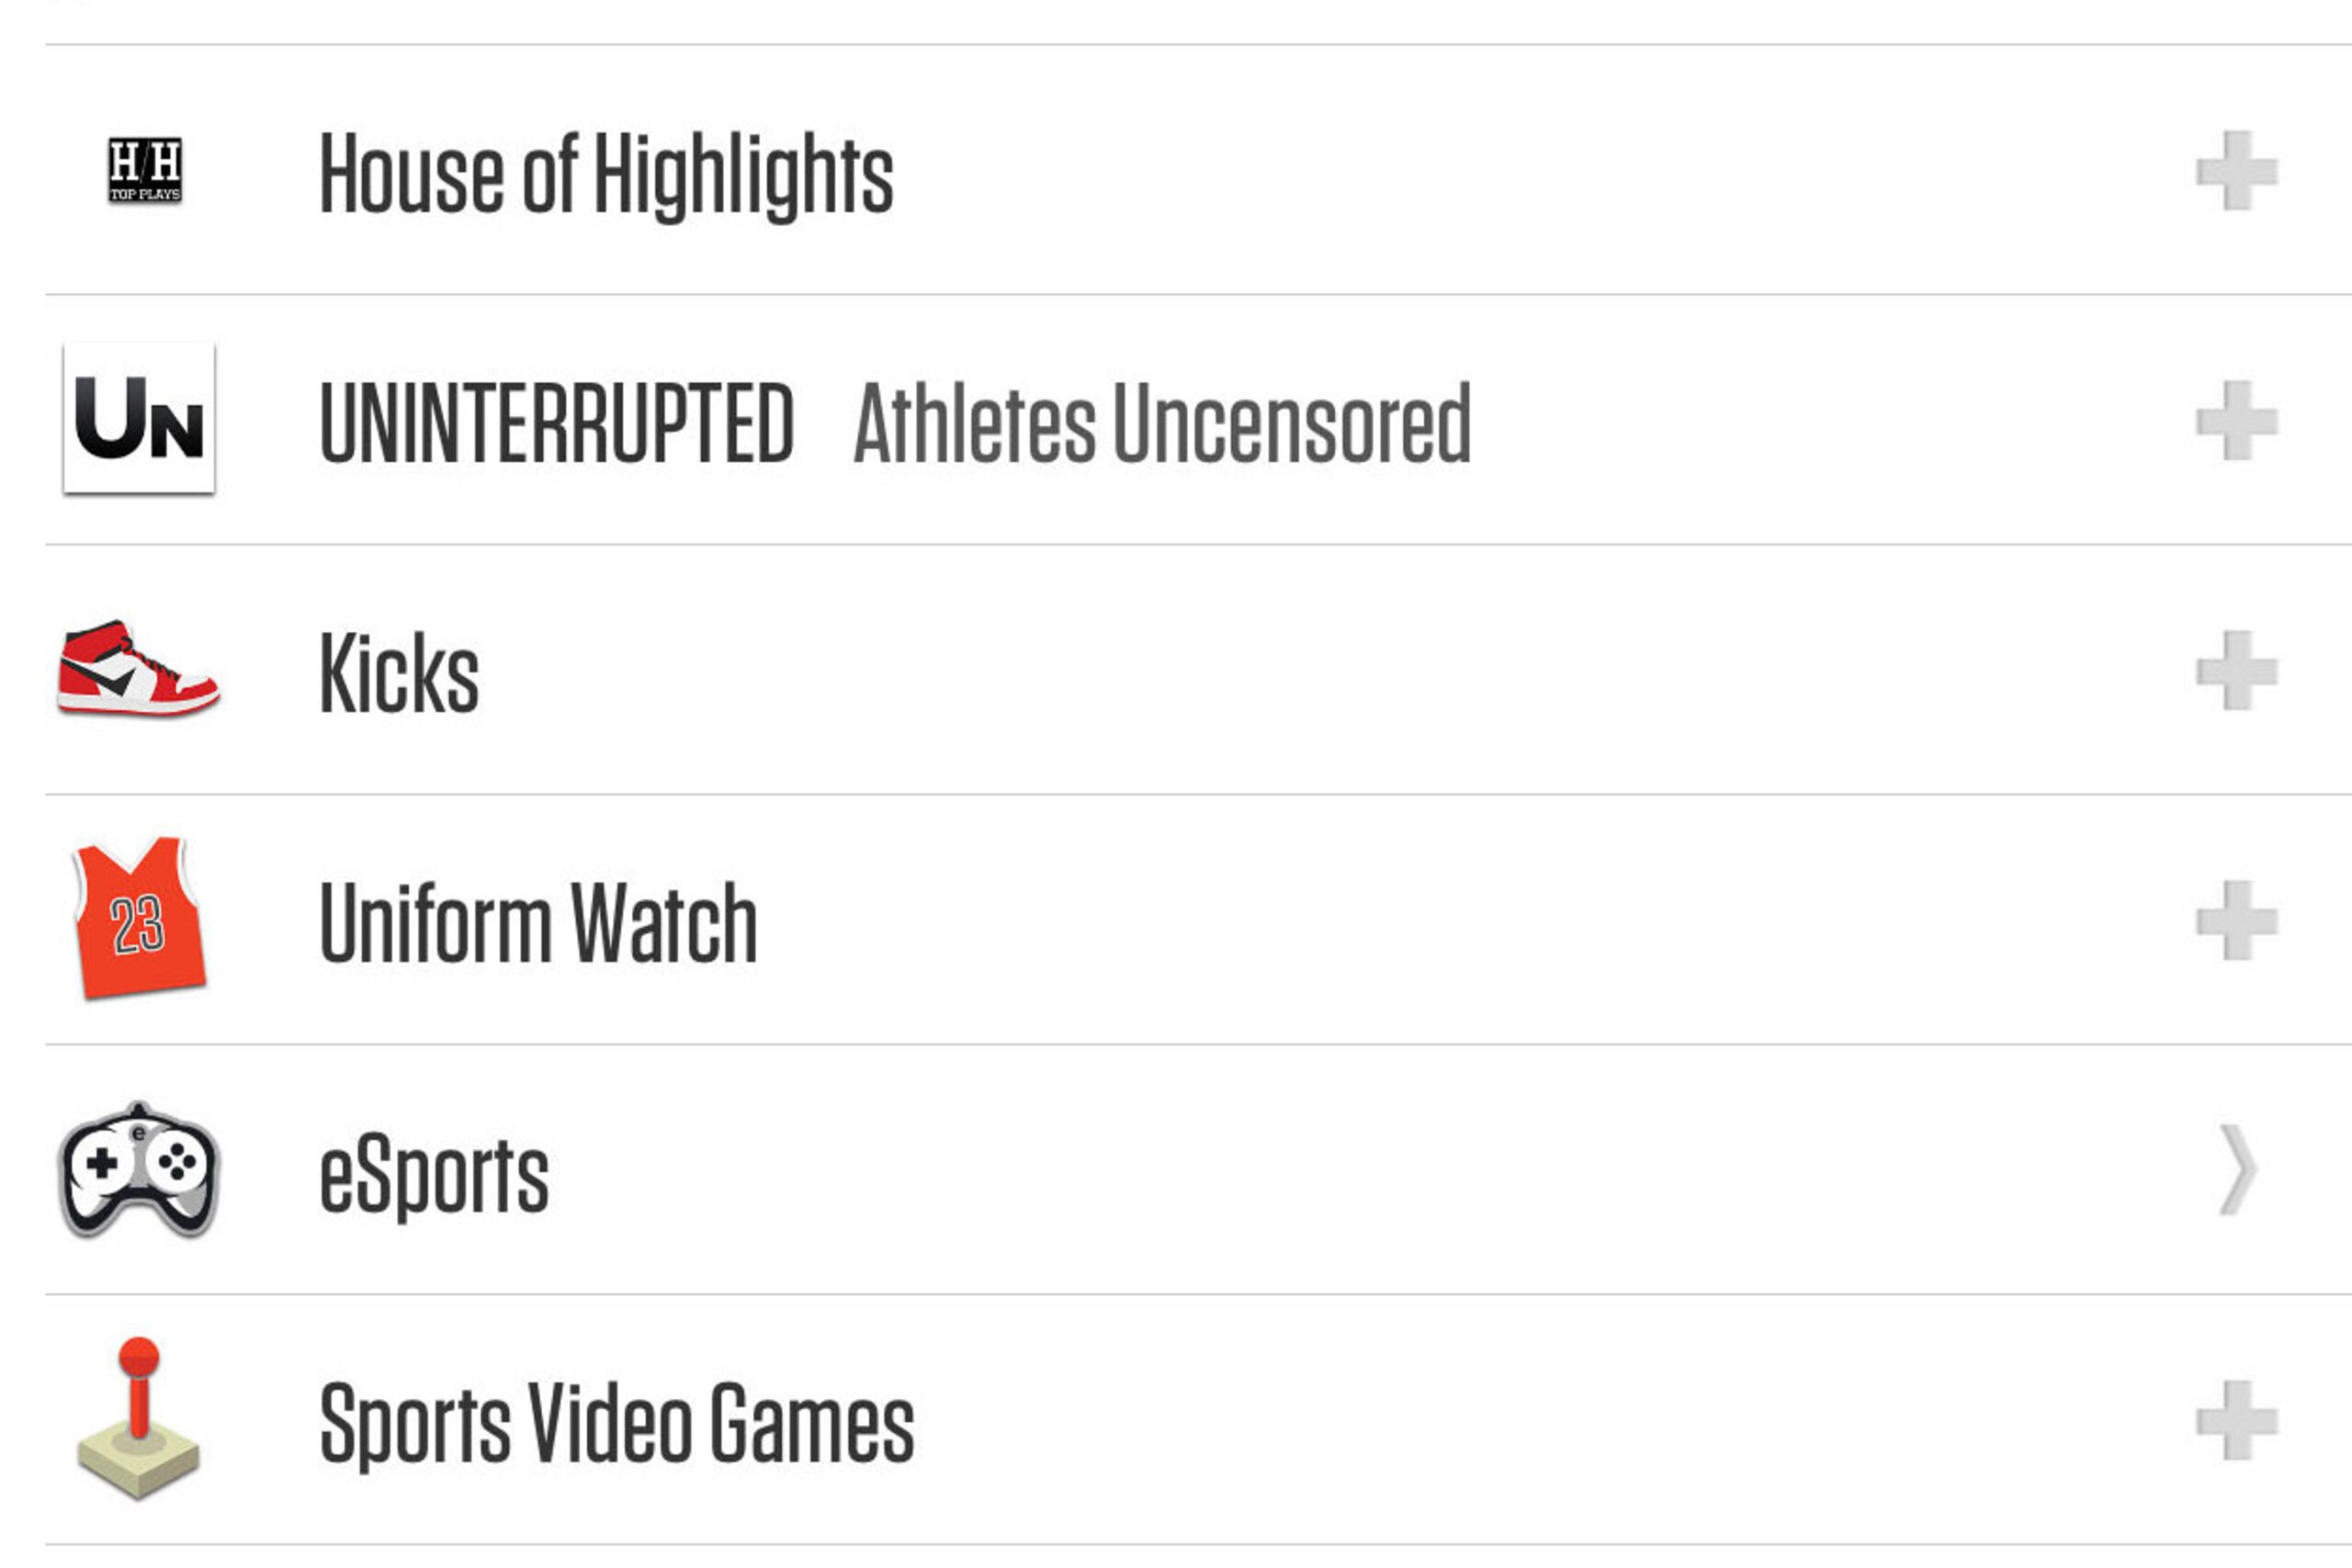Select the Uniform Watch label
2352x1568 pixels.
(538, 923)
